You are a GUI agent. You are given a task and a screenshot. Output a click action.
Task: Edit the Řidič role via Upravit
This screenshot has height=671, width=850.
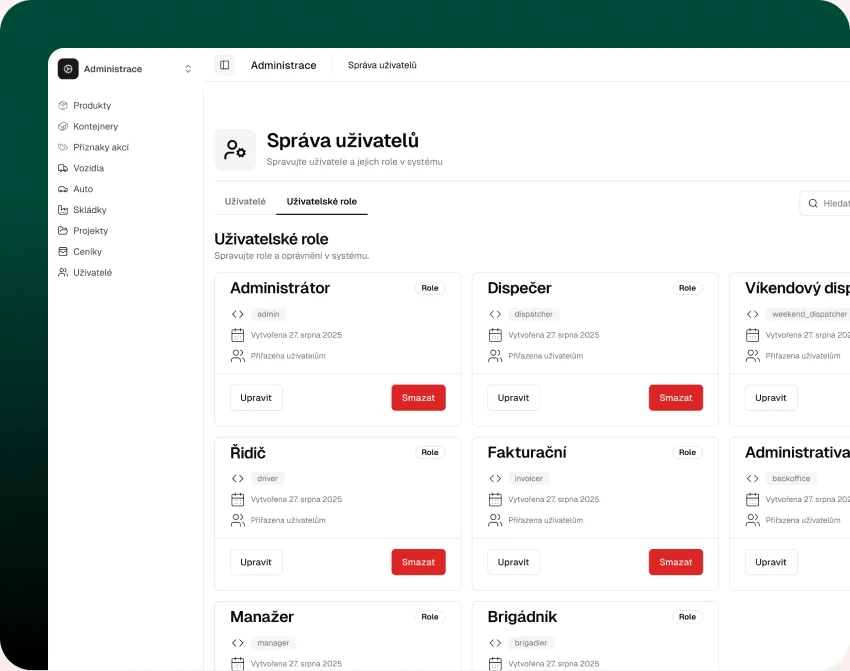(256, 562)
